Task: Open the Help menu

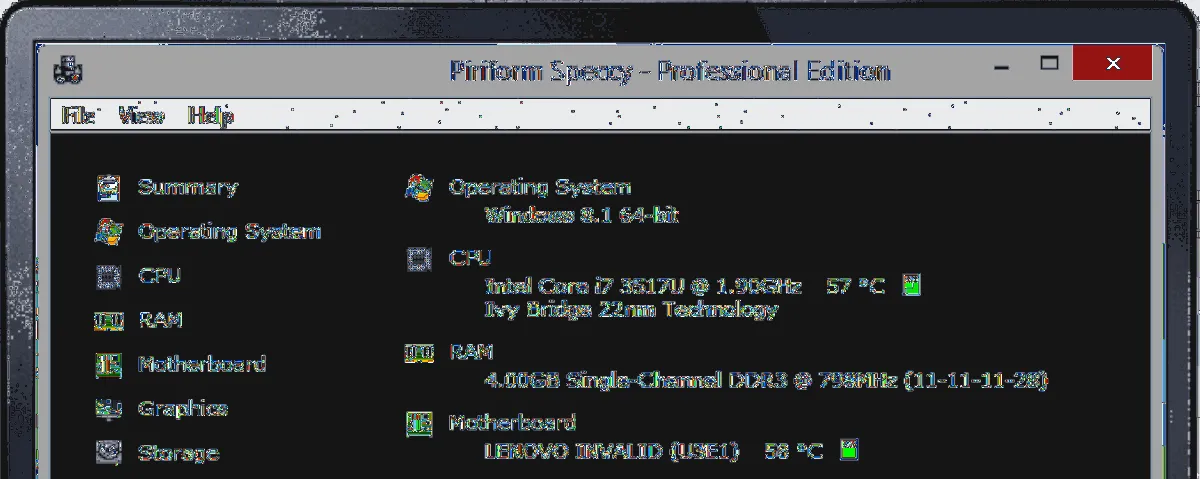Action: (x=210, y=116)
